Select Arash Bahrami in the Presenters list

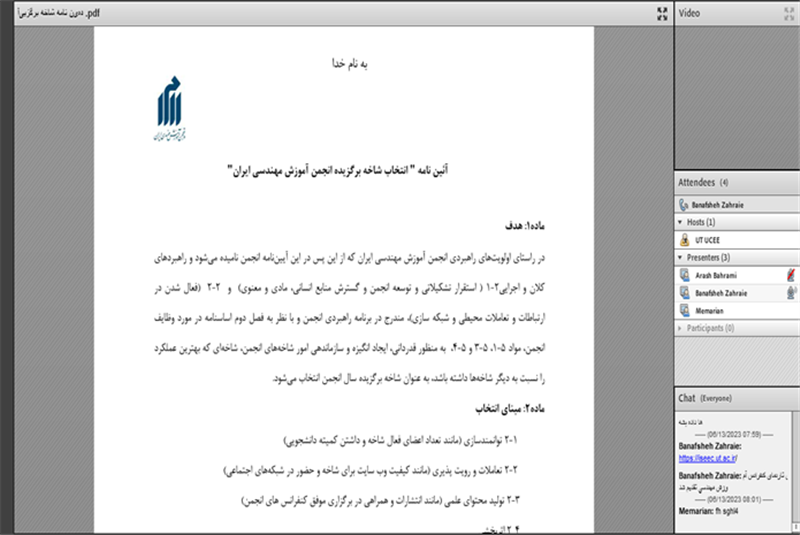[737, 275]
